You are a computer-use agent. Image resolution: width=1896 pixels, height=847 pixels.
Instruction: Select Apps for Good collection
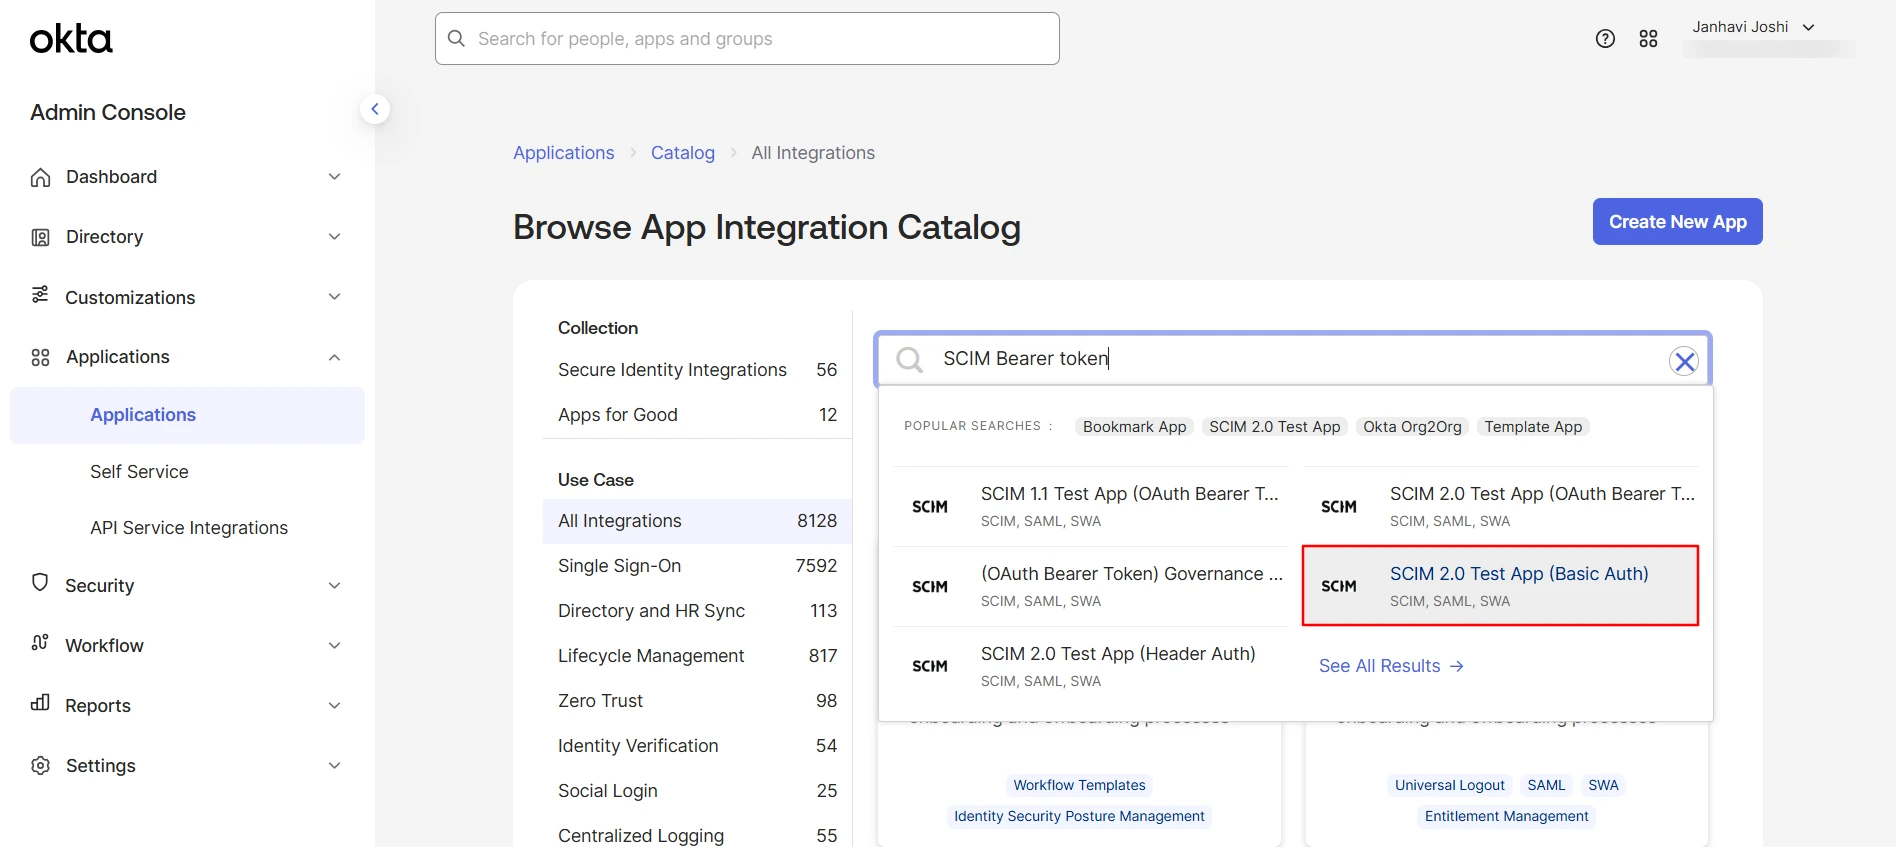tap(697, 415)
